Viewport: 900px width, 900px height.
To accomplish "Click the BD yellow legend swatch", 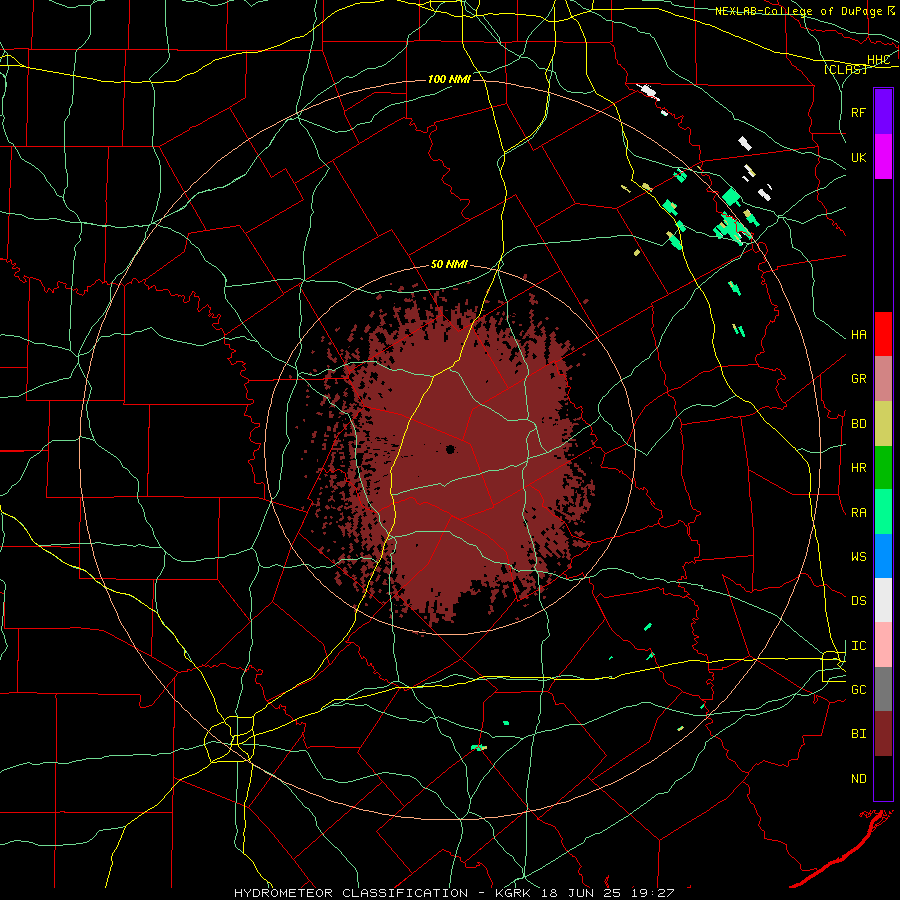I will [883, 424].
